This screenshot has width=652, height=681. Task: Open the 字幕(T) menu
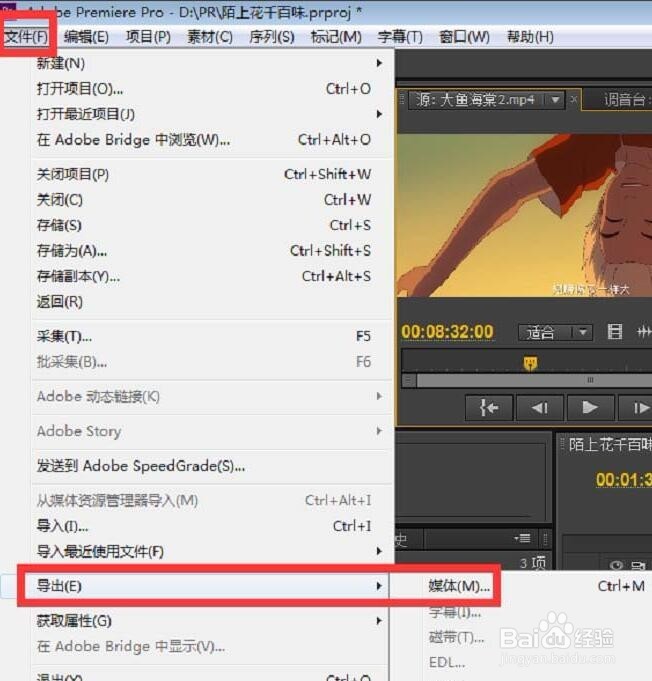coord(400,36)
